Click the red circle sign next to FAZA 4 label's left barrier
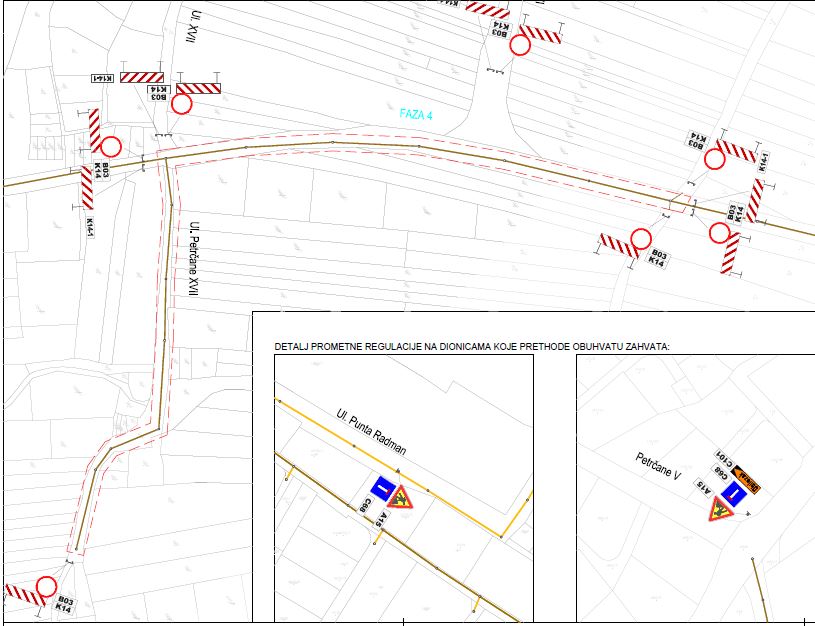Screen dimensions: 815x626 click(x=181, y=104)
